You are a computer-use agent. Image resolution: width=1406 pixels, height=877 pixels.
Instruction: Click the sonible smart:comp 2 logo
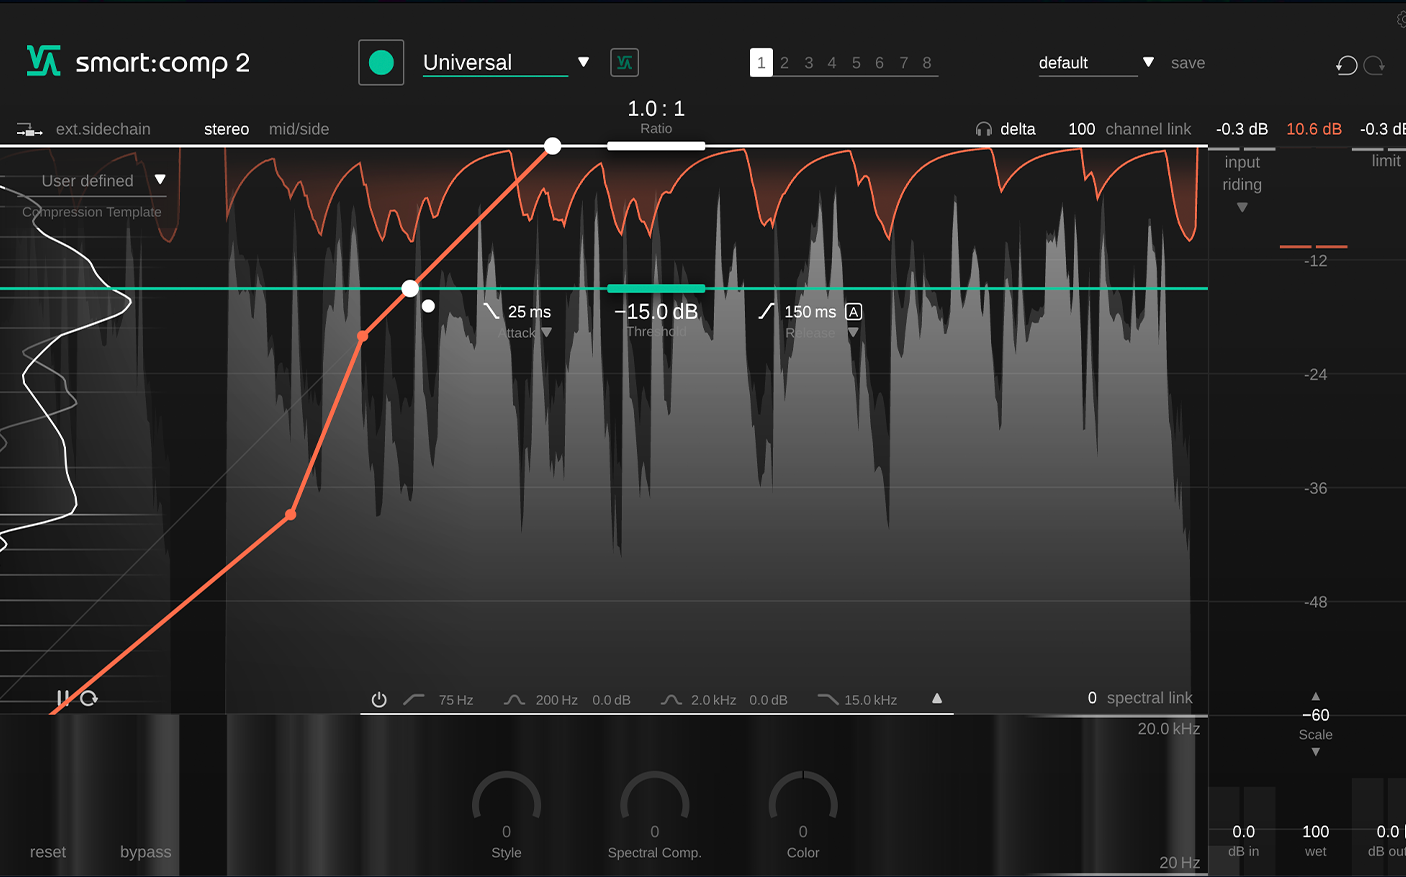pyautogui.click(x=138, y=62)
